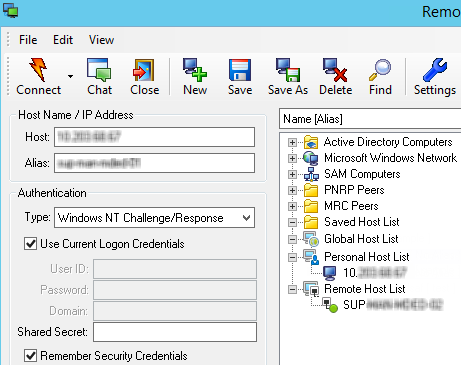Screen dimensions: 461x365
Task: Open the View menu
Action: click(101, 40)
